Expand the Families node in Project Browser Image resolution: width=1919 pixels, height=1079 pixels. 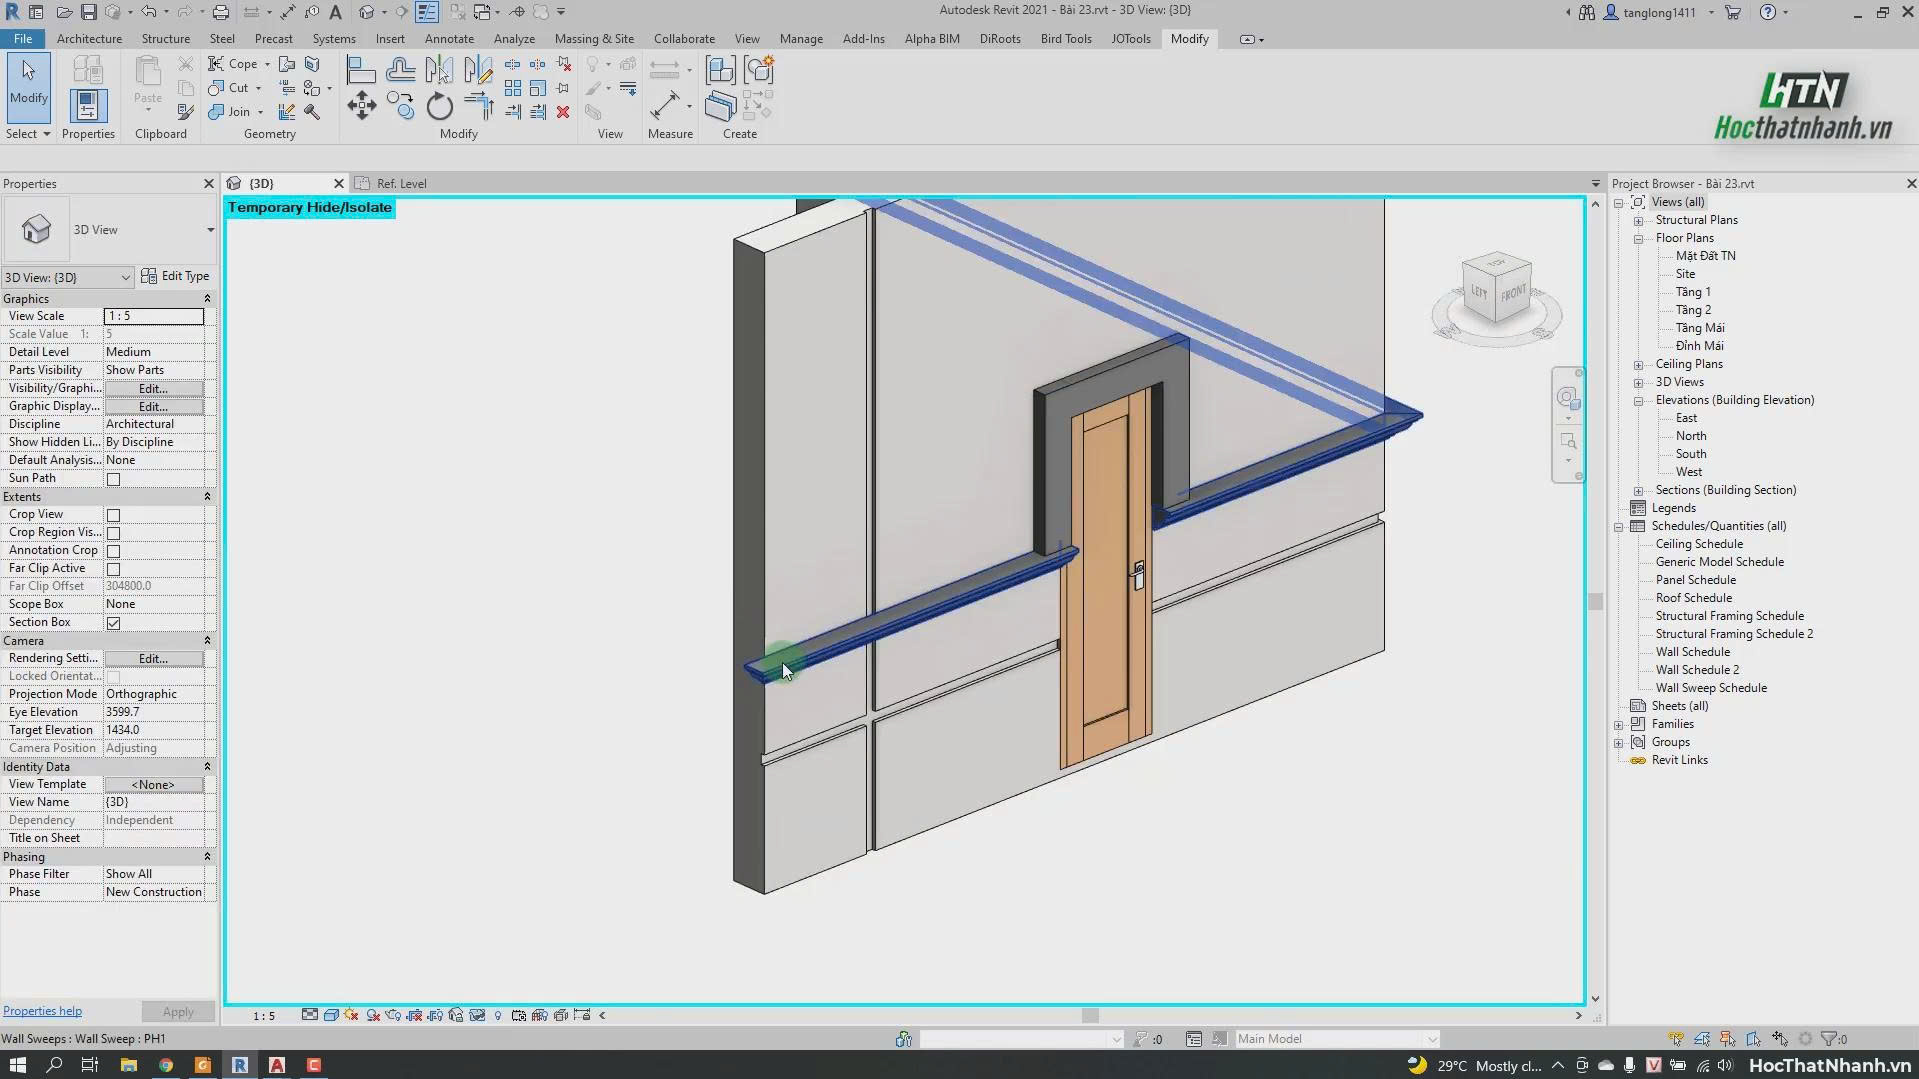pyautogui.click(x=1619, y=725)
